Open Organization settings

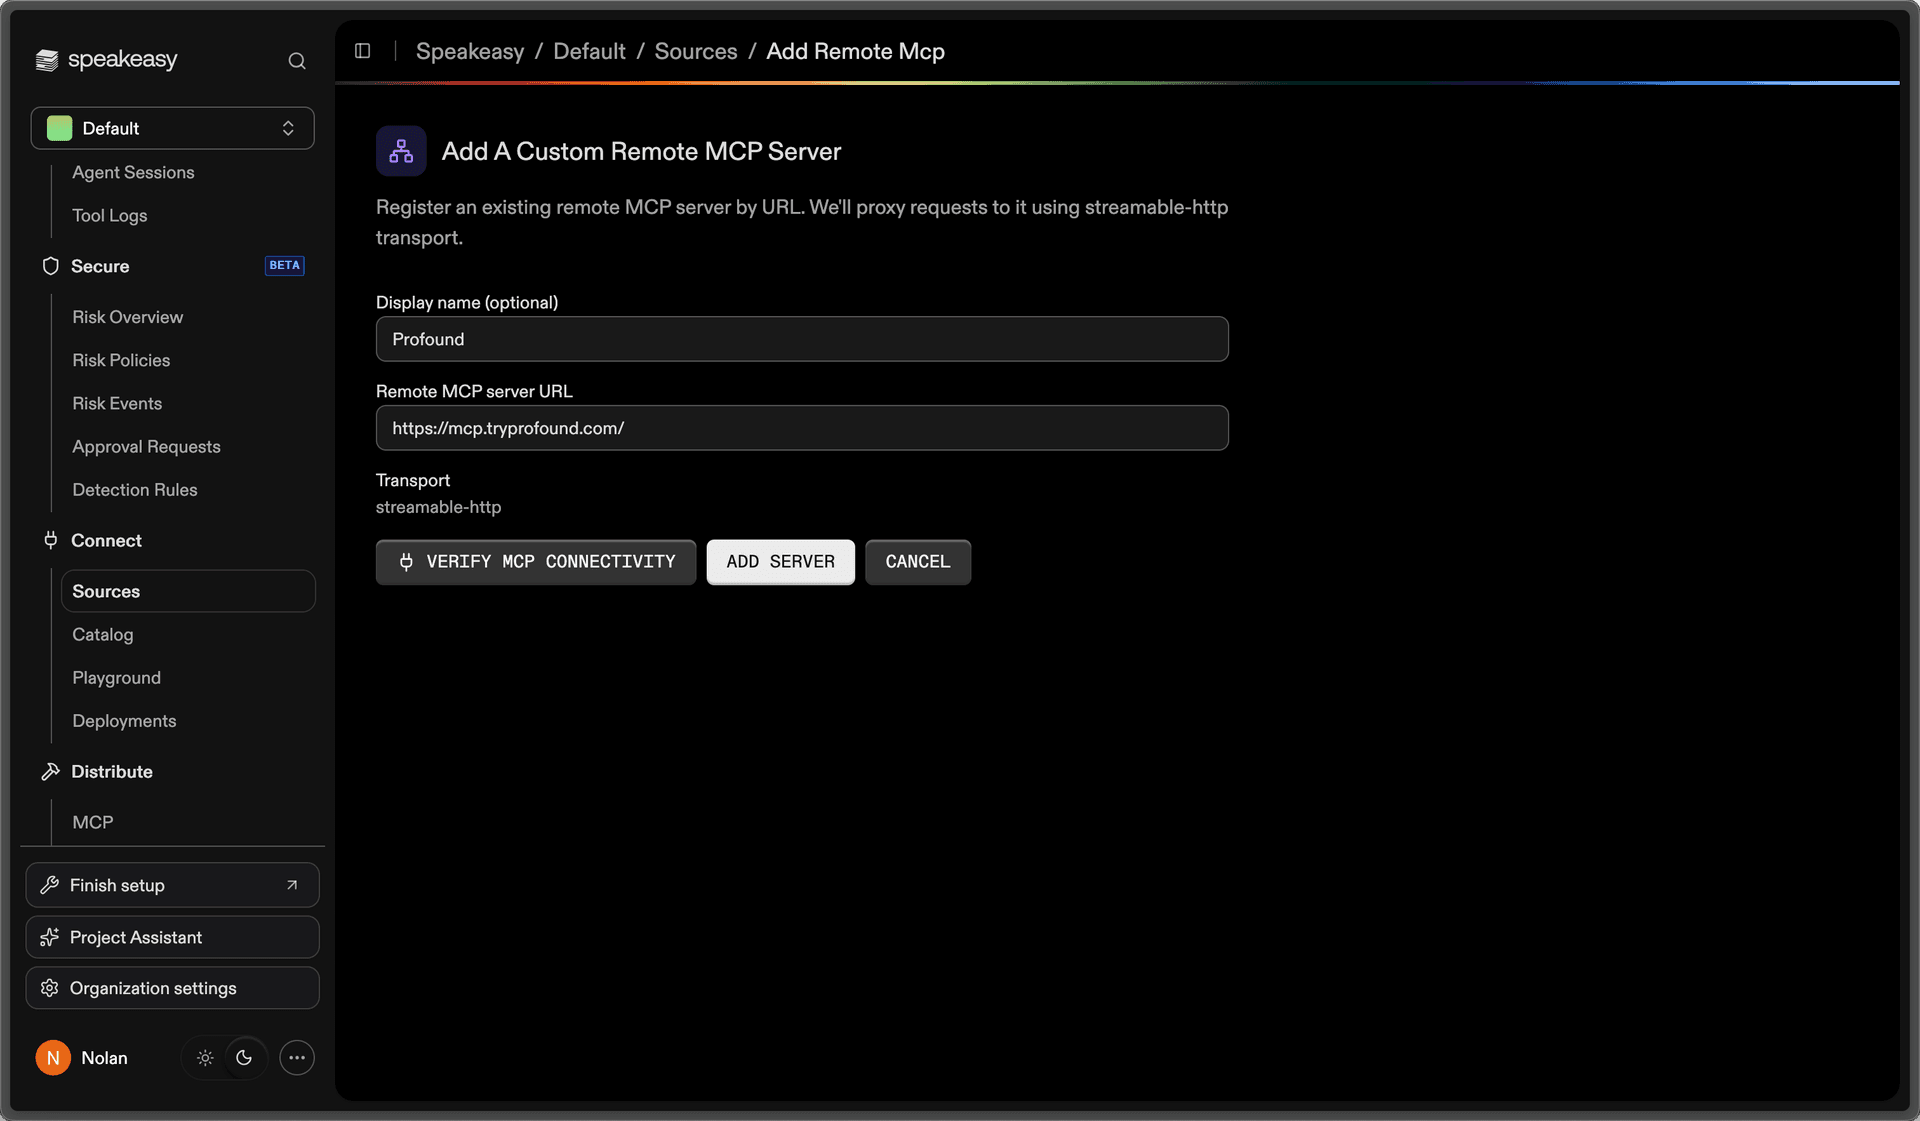pyautogui.click(x=172, y=988)
